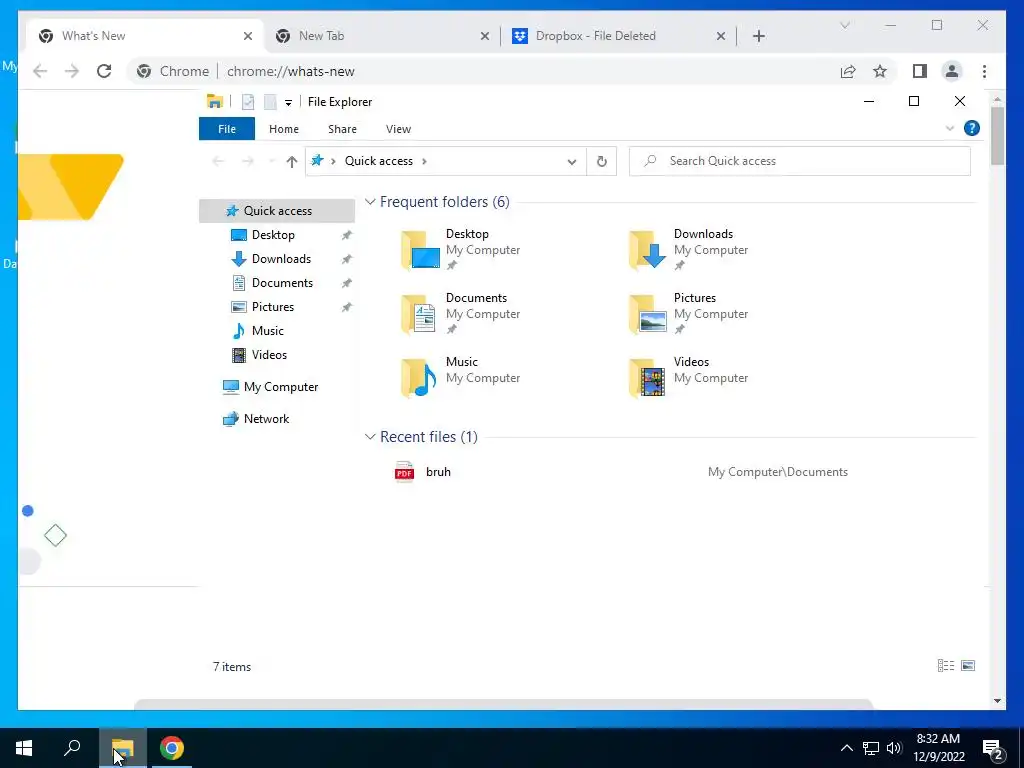This screenshot has width=1024, height=768.
Task: Select My Computer in the navigation pane
Action: [280, 387]
